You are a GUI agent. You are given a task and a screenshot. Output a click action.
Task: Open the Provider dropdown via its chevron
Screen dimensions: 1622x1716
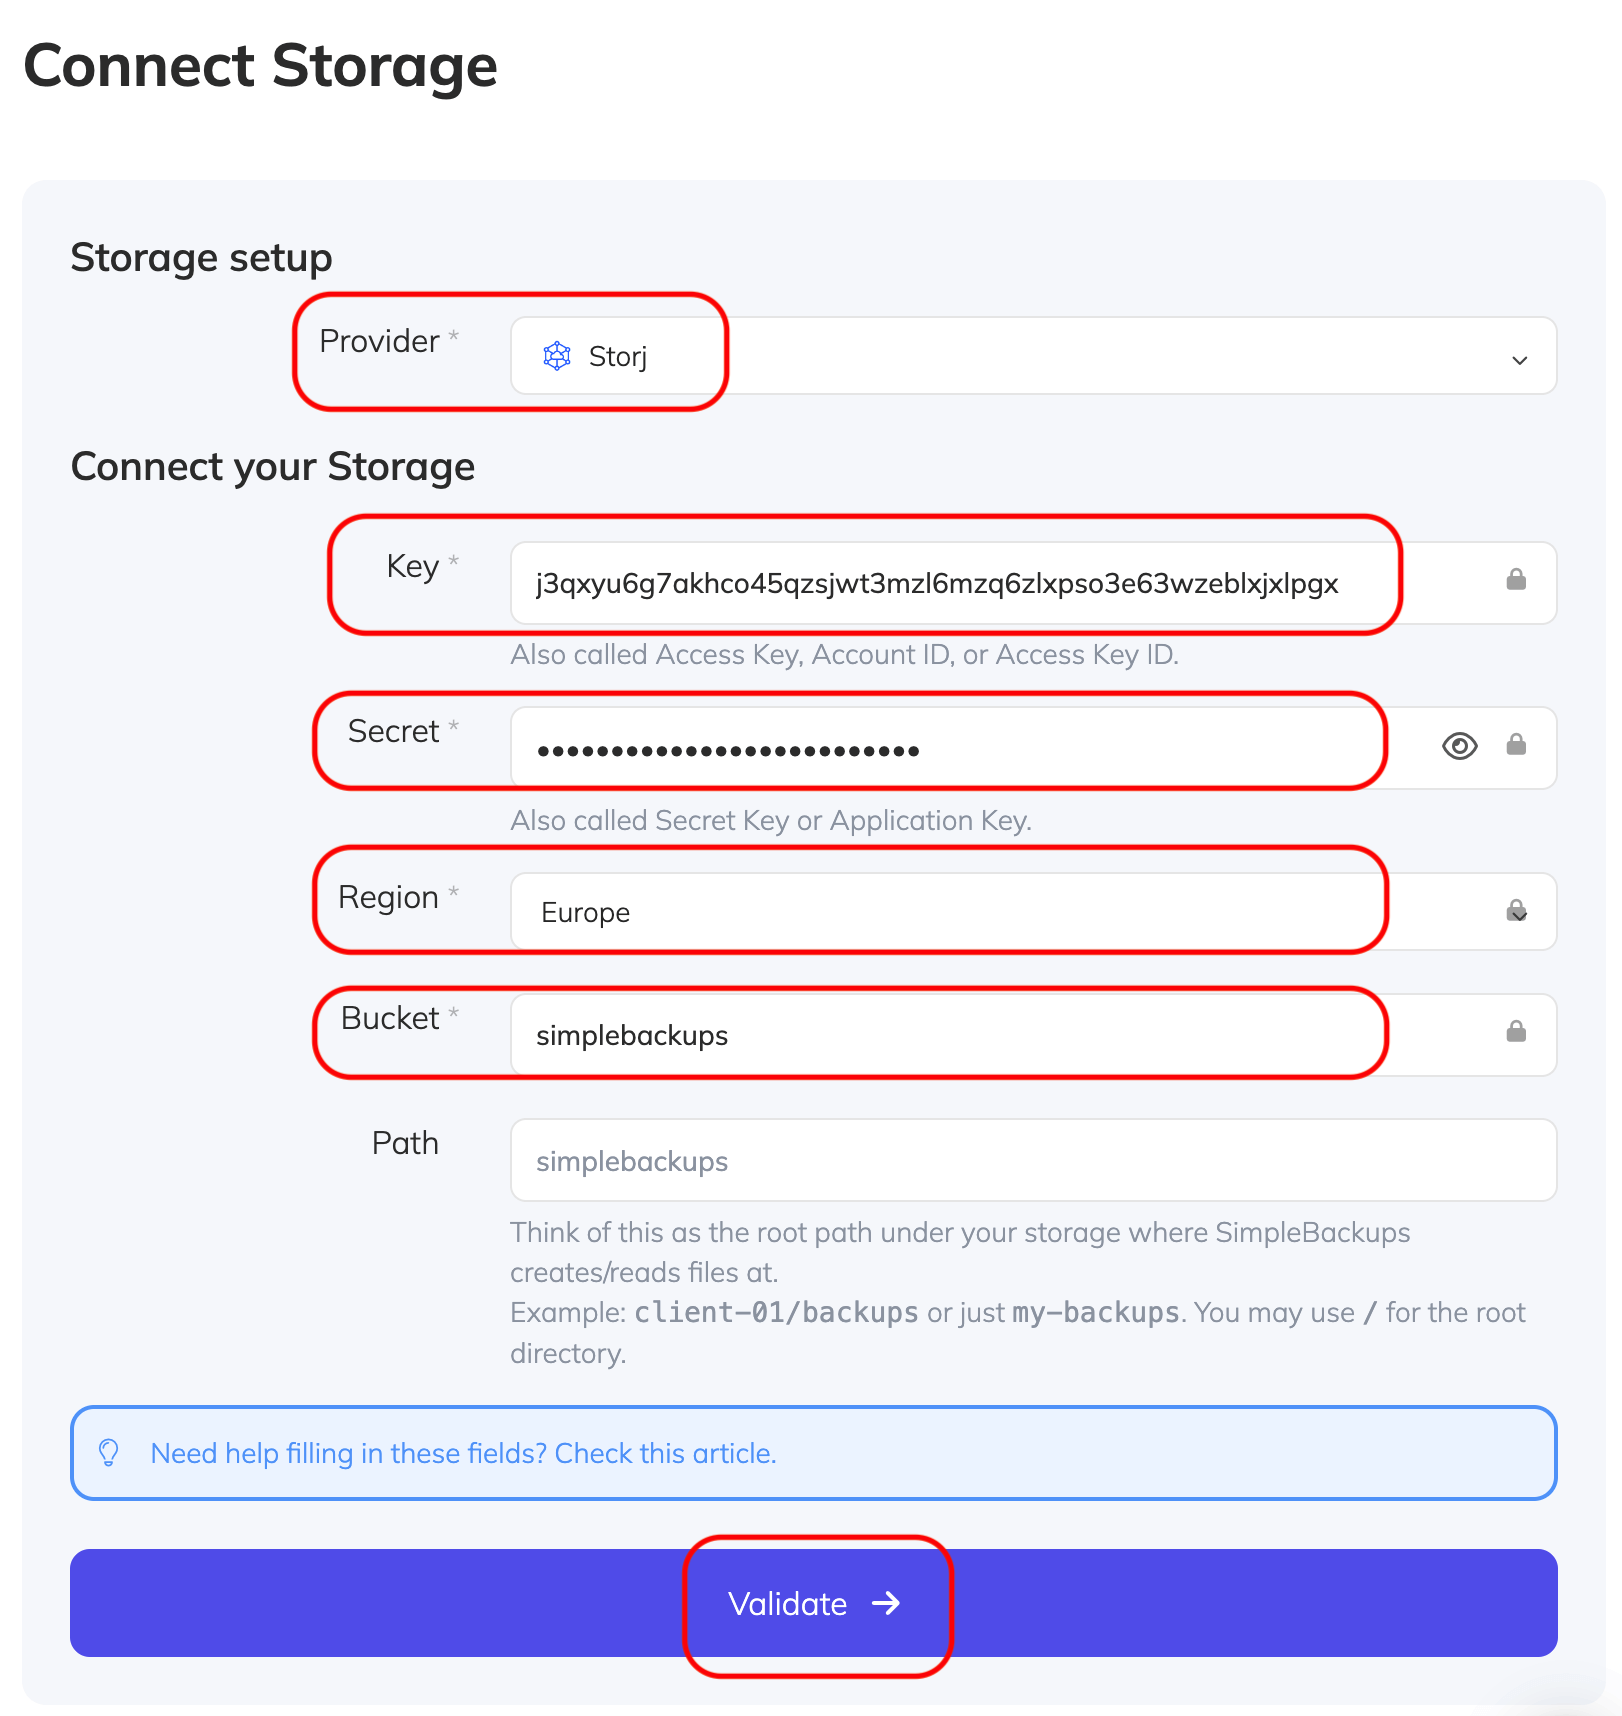coord(1520,358)
